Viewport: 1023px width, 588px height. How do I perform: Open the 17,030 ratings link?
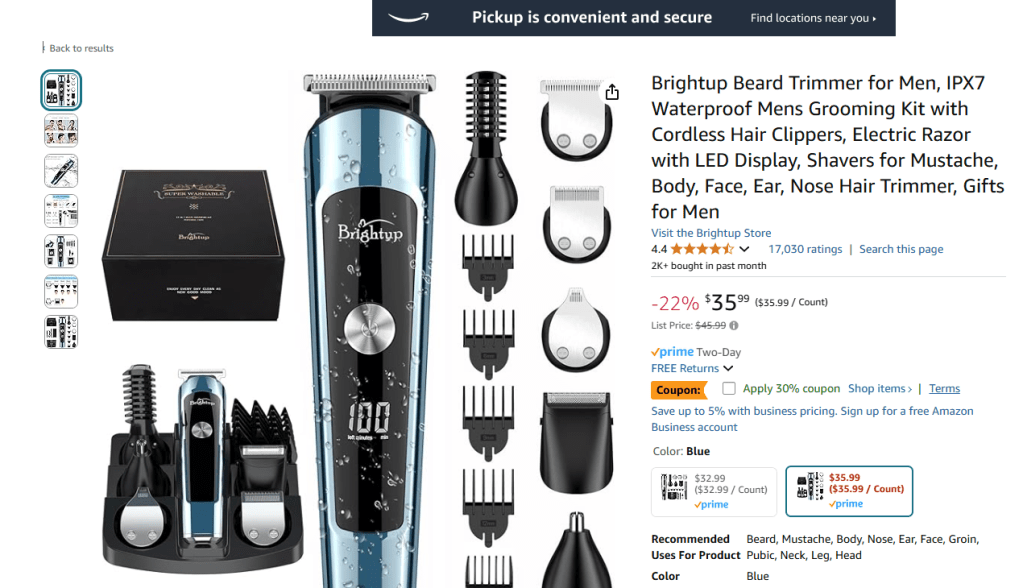click(805, 249)
